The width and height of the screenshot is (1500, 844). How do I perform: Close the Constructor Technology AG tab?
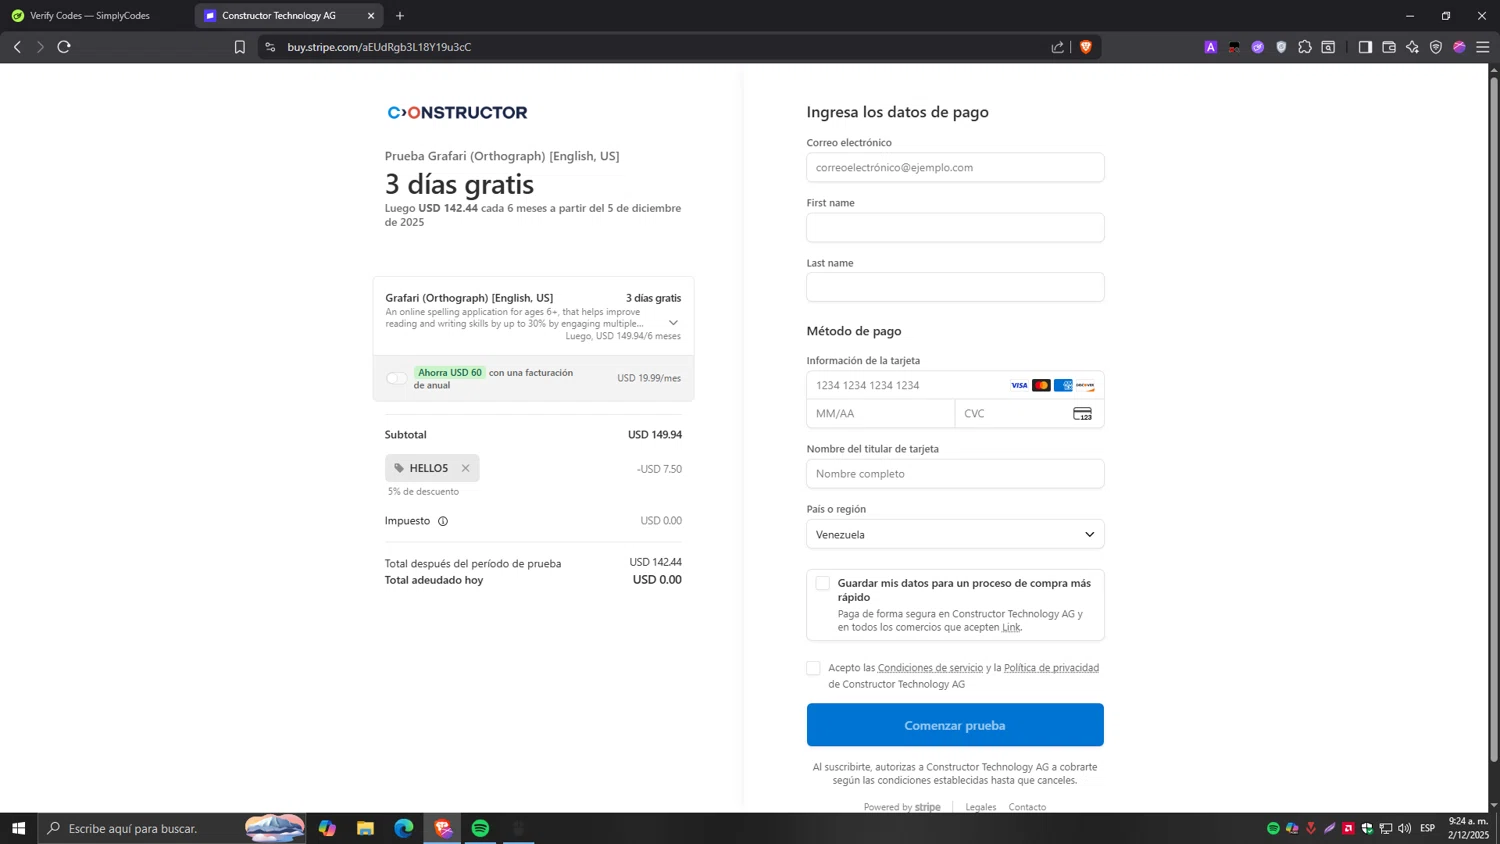(371, 16)
